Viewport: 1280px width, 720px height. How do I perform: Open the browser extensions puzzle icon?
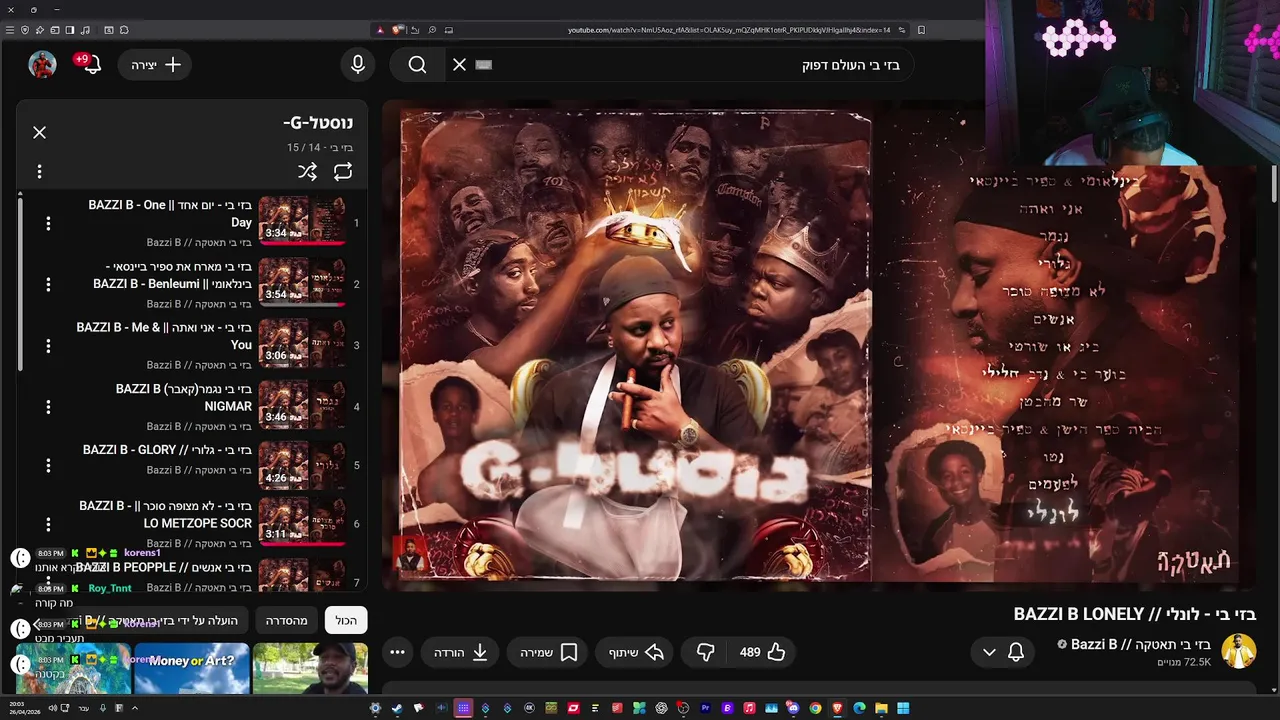124,30
